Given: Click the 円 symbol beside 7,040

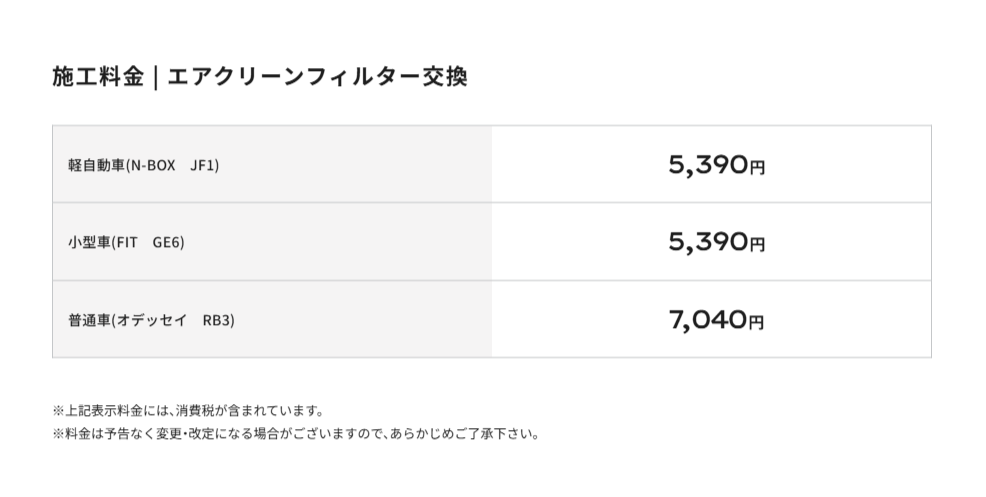Looking at the screenshot, I should (x=757, y=323).
